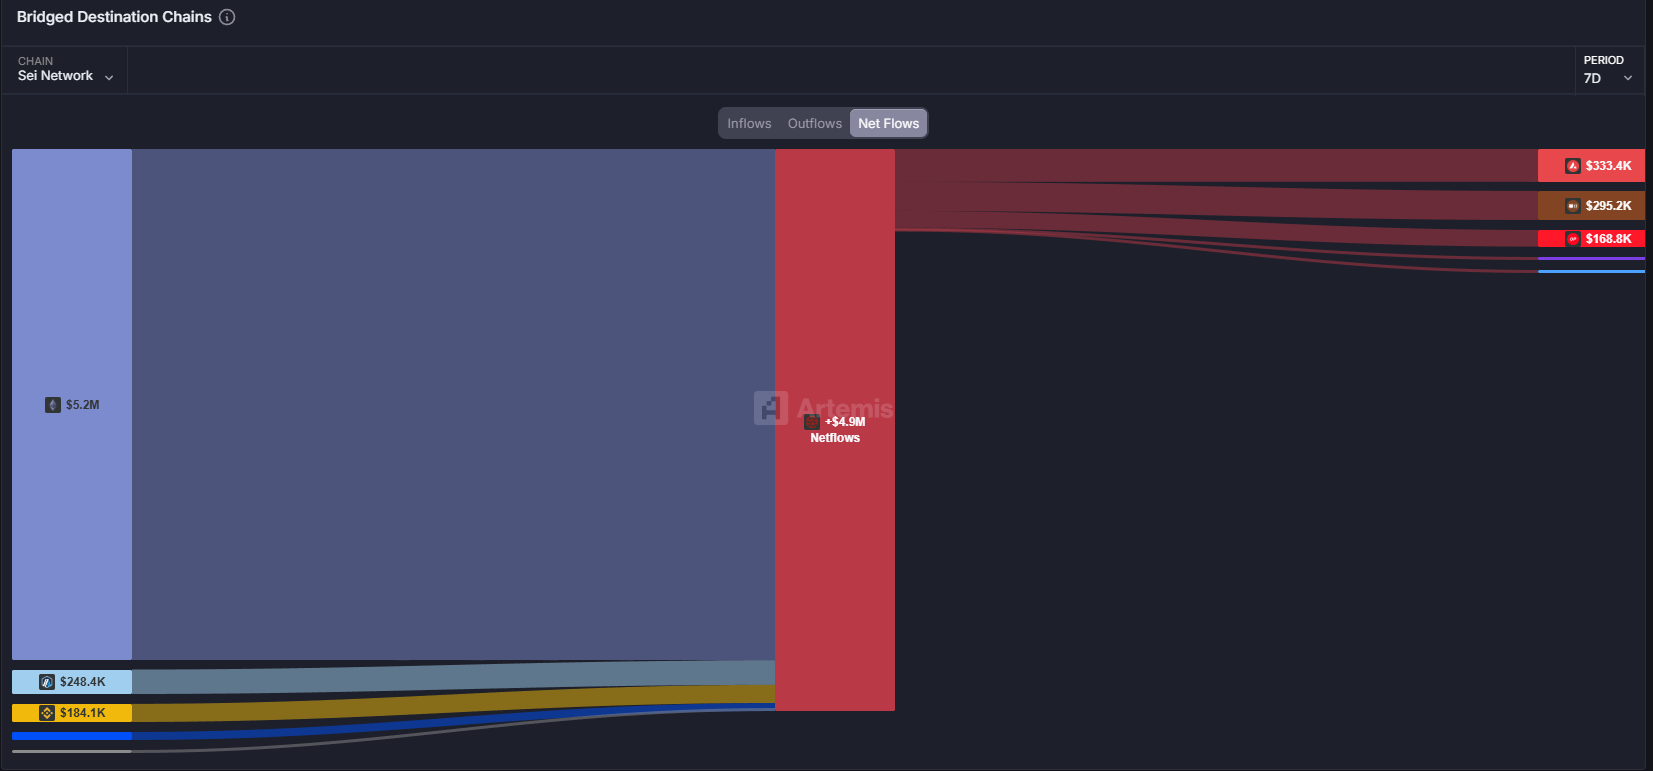Screen dimensions: 1653x771
Task: Click the thin purple destination bar
Action: click(1590, 258)
